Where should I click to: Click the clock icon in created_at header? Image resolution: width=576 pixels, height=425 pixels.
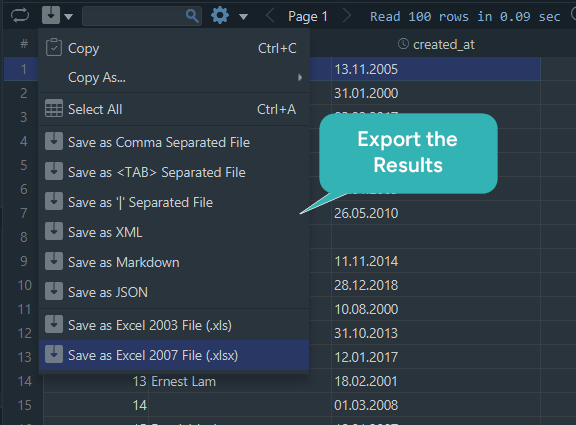tap(403, 44)
